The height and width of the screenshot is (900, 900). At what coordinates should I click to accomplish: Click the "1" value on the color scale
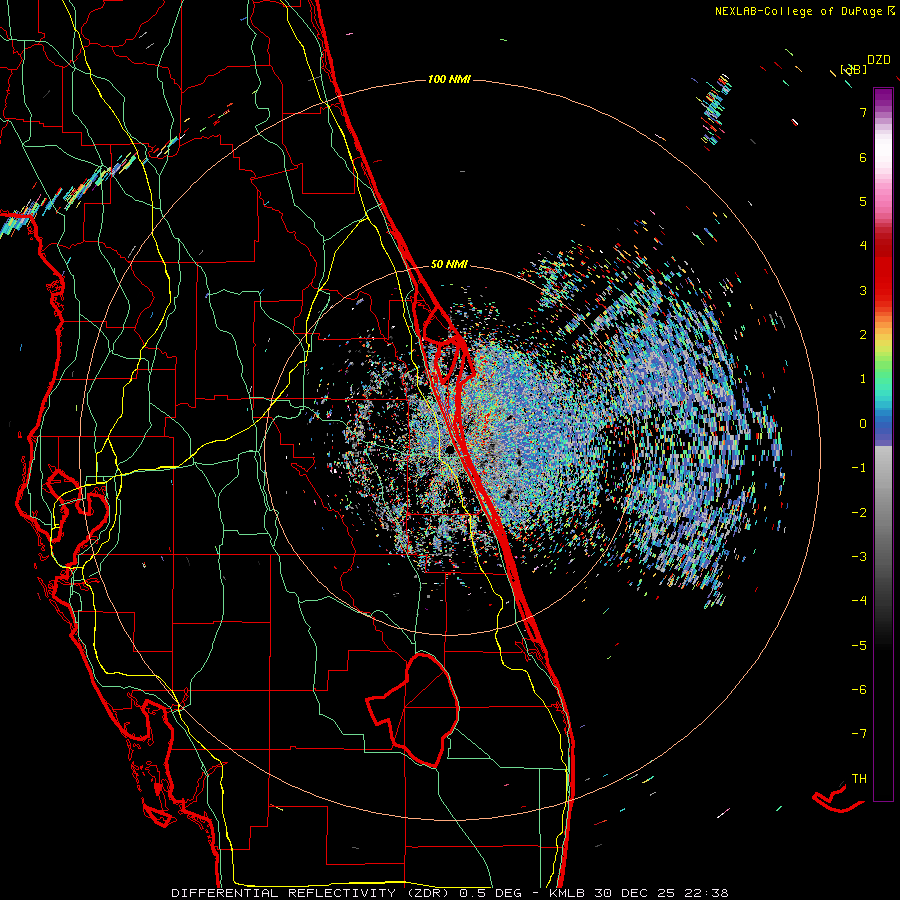pos(863,379)
